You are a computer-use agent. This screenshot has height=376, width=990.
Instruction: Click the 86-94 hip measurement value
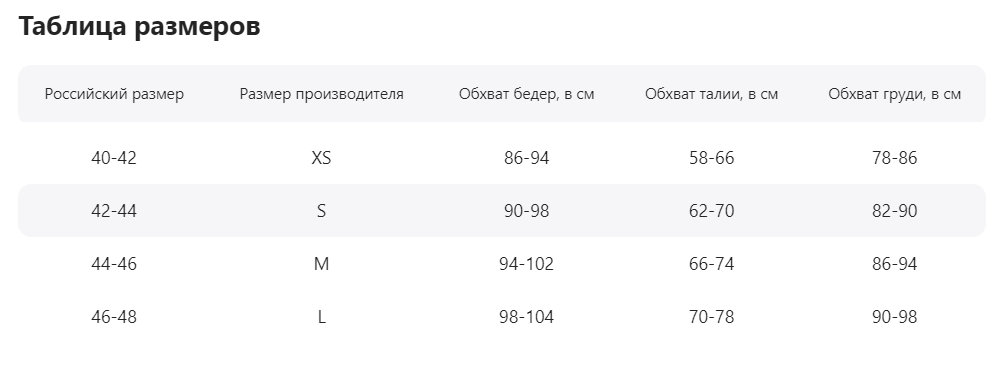click(x=527, y=158)
